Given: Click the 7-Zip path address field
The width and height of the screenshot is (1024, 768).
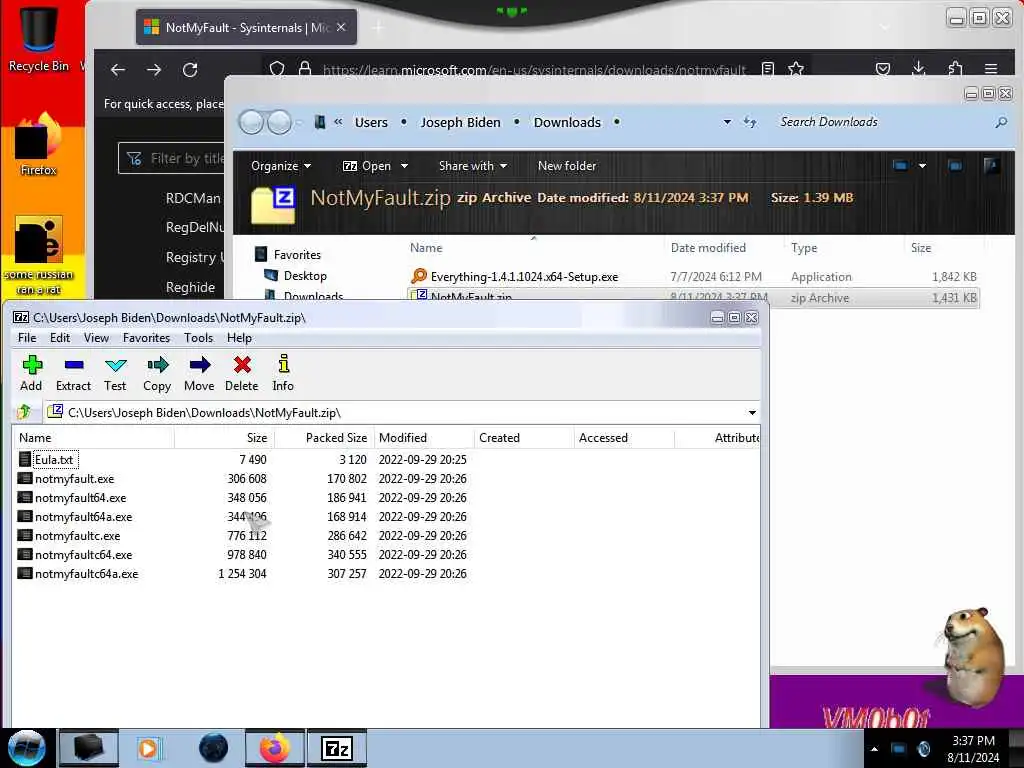Looking at the screenshot, I should point(396,413).
